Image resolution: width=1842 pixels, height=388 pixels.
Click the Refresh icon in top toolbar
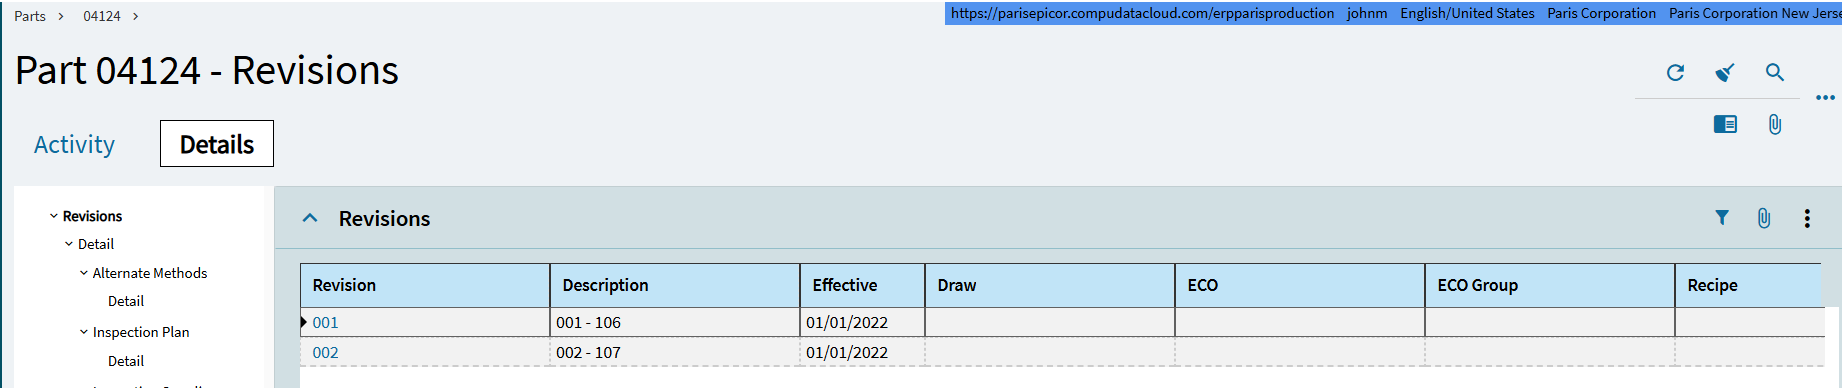1675,73
